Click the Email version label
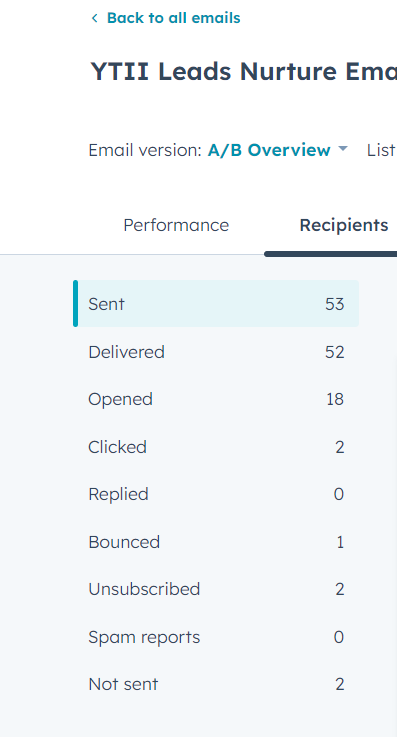This screenshot has height=737, width=397. [145, 150]
